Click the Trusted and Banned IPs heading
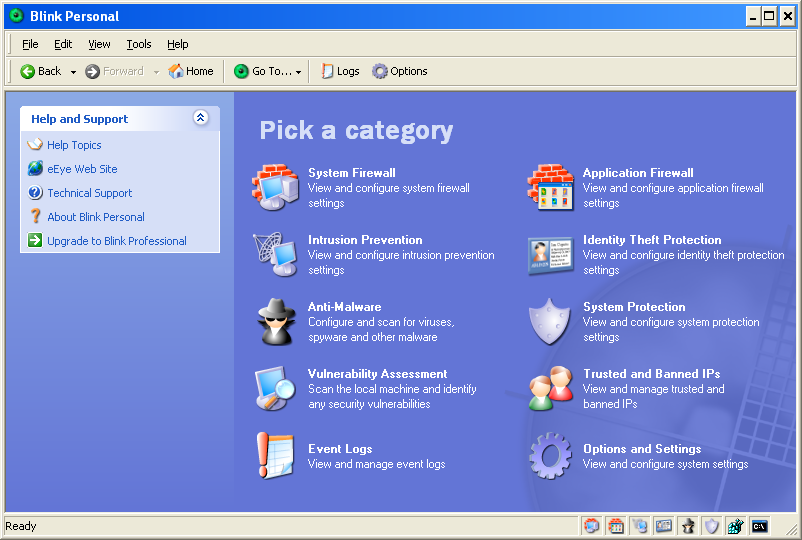 652,373
